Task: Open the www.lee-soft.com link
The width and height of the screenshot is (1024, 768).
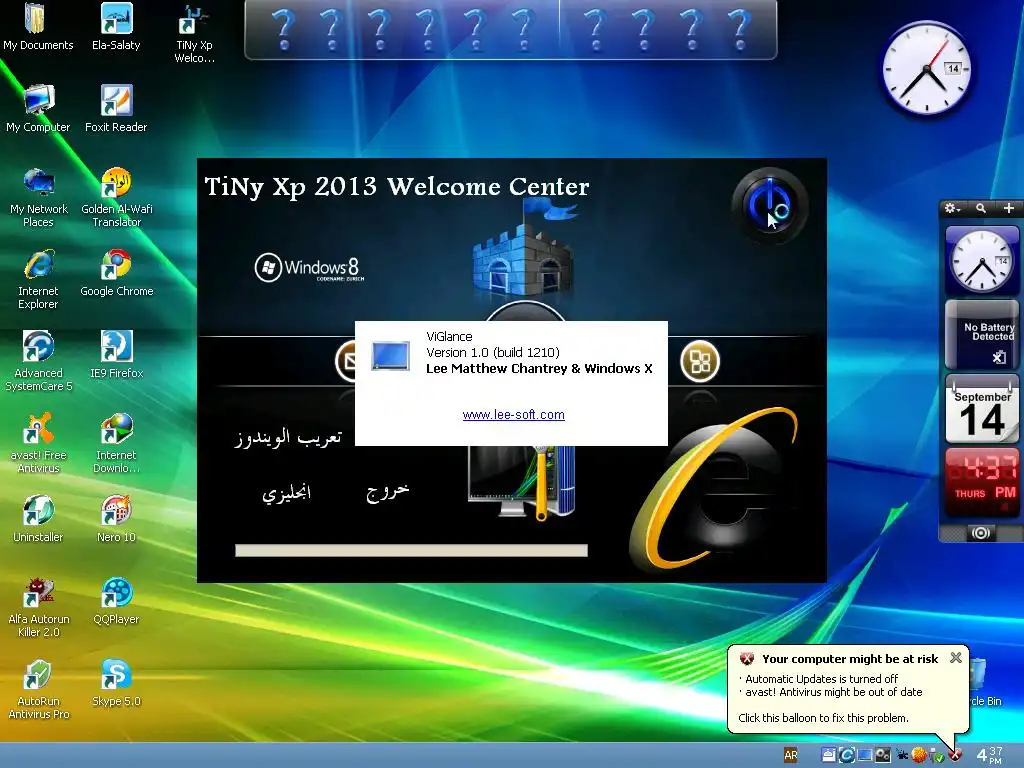Action: 513,415
